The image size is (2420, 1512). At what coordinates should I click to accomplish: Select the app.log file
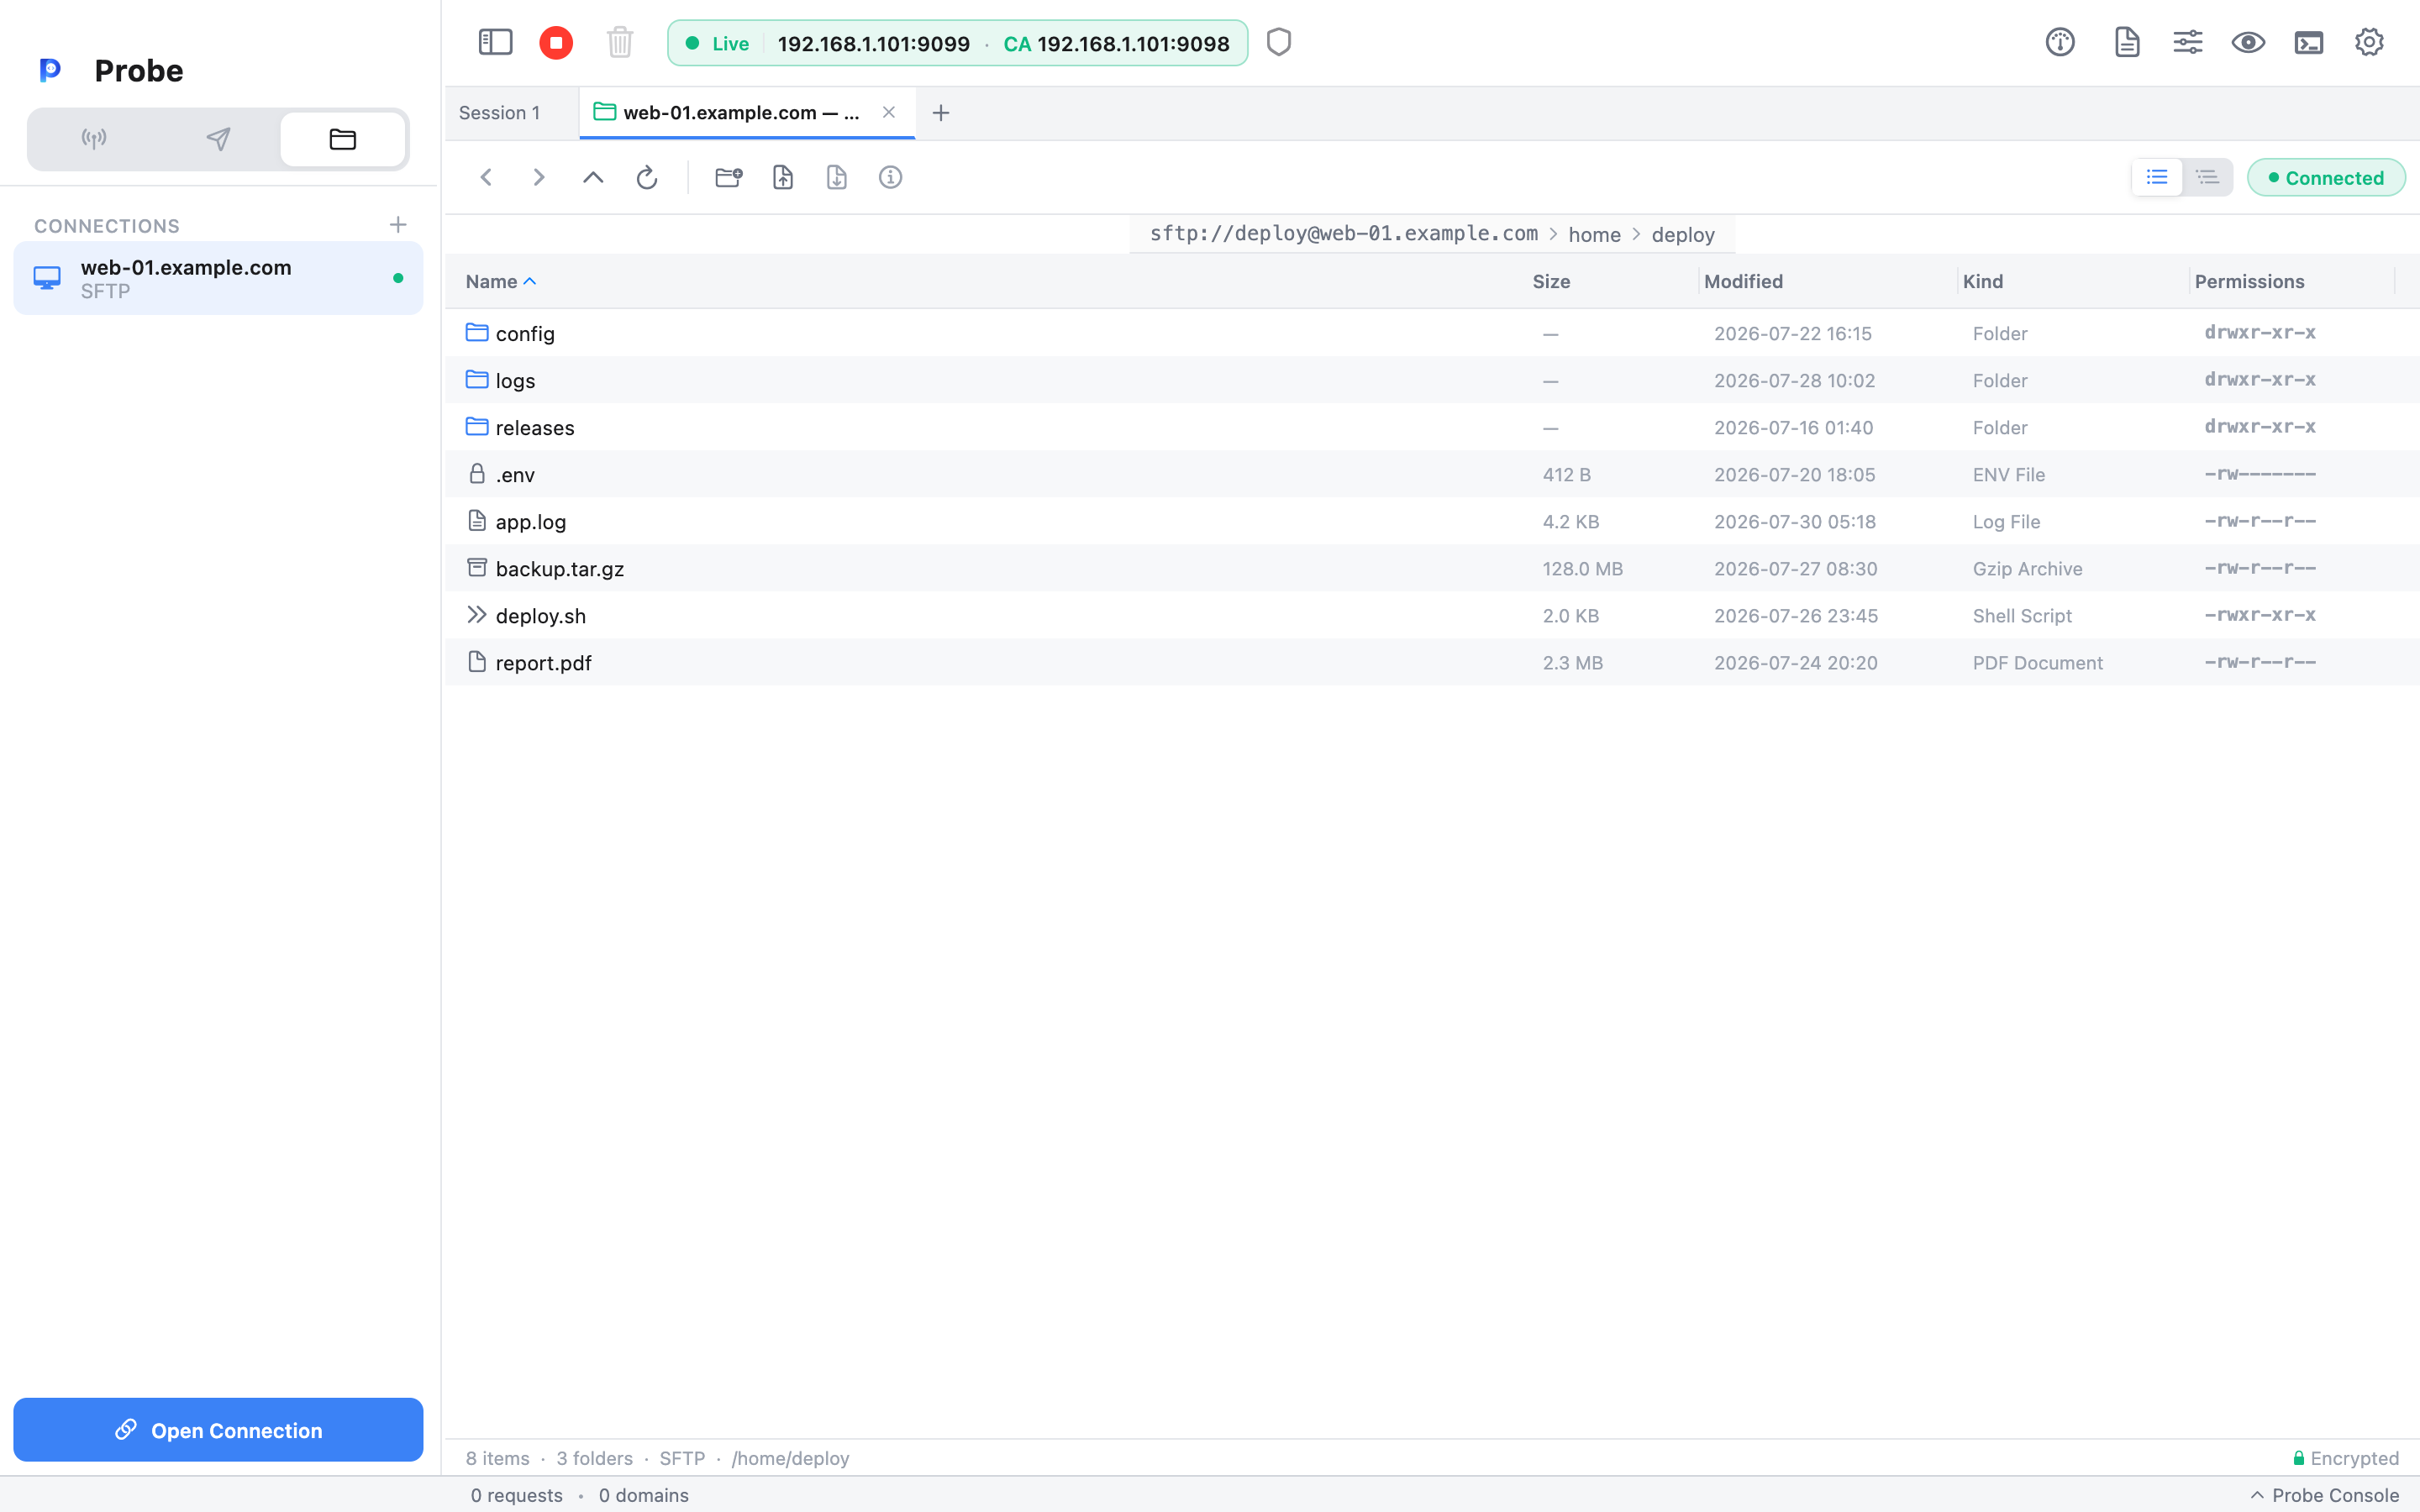click(1432, 521)
